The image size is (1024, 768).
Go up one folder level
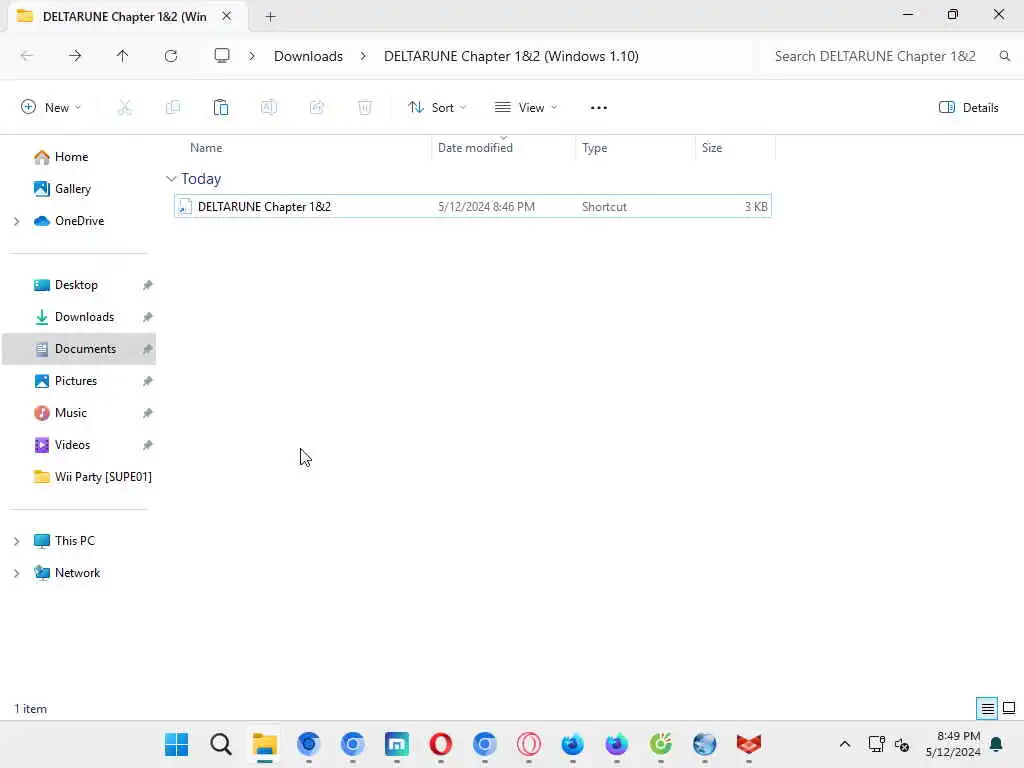coord(122,56)
